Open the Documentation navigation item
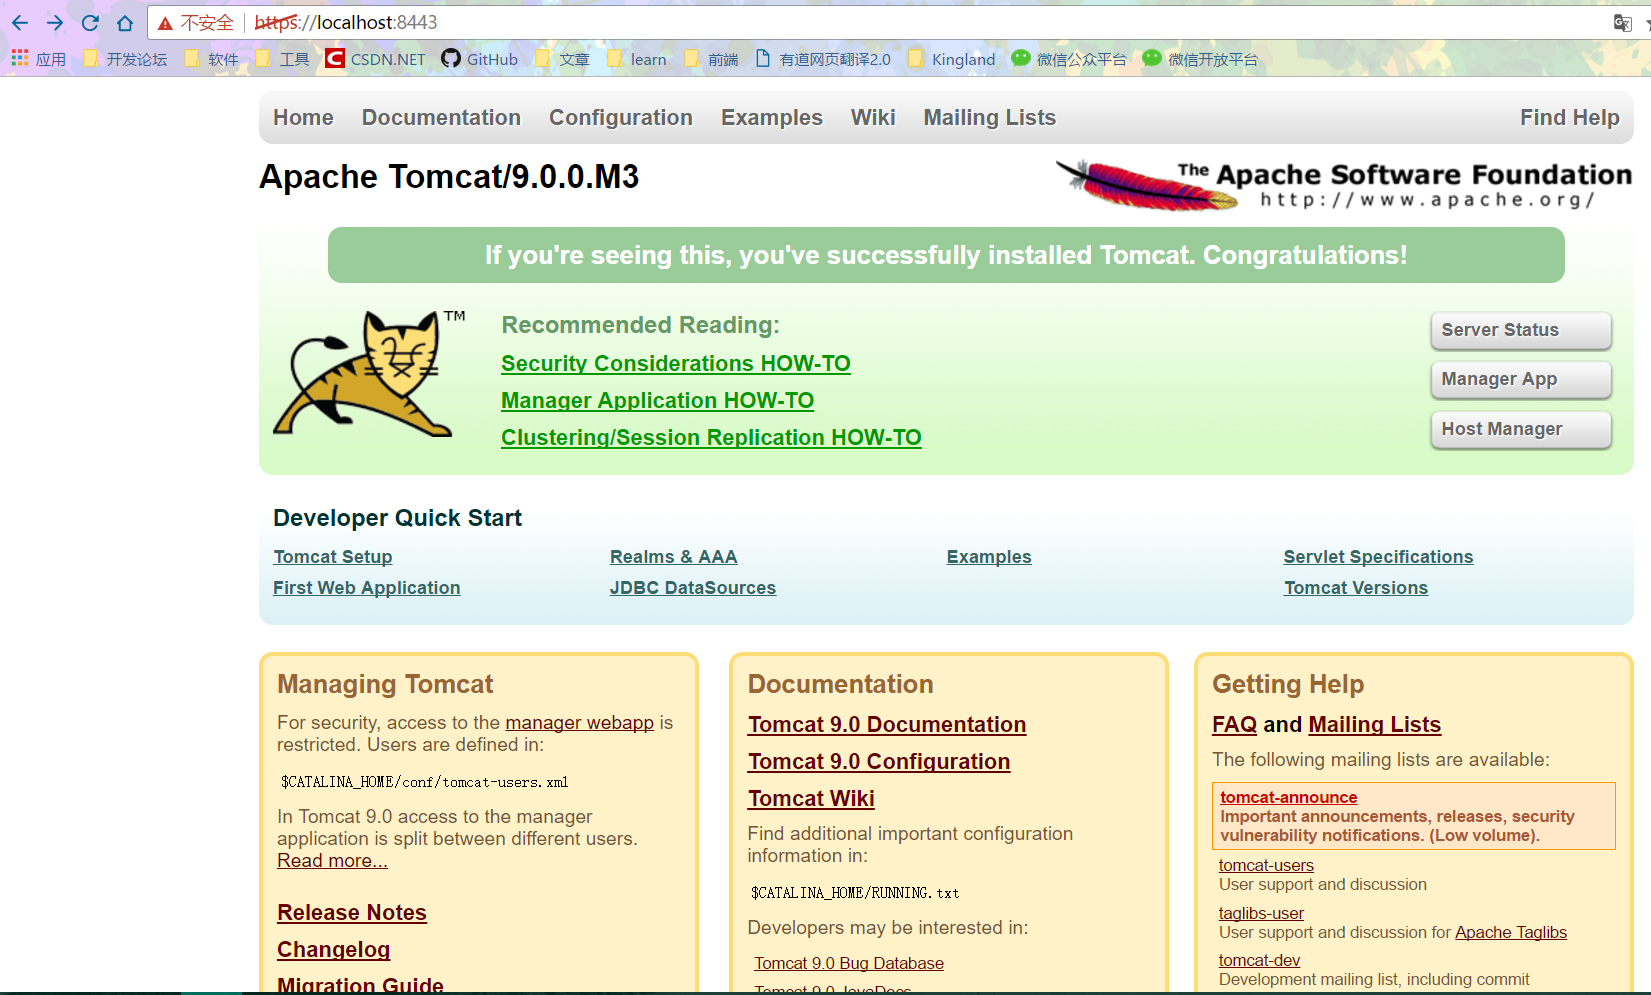 pyautogui.click(x=441, y=117)
